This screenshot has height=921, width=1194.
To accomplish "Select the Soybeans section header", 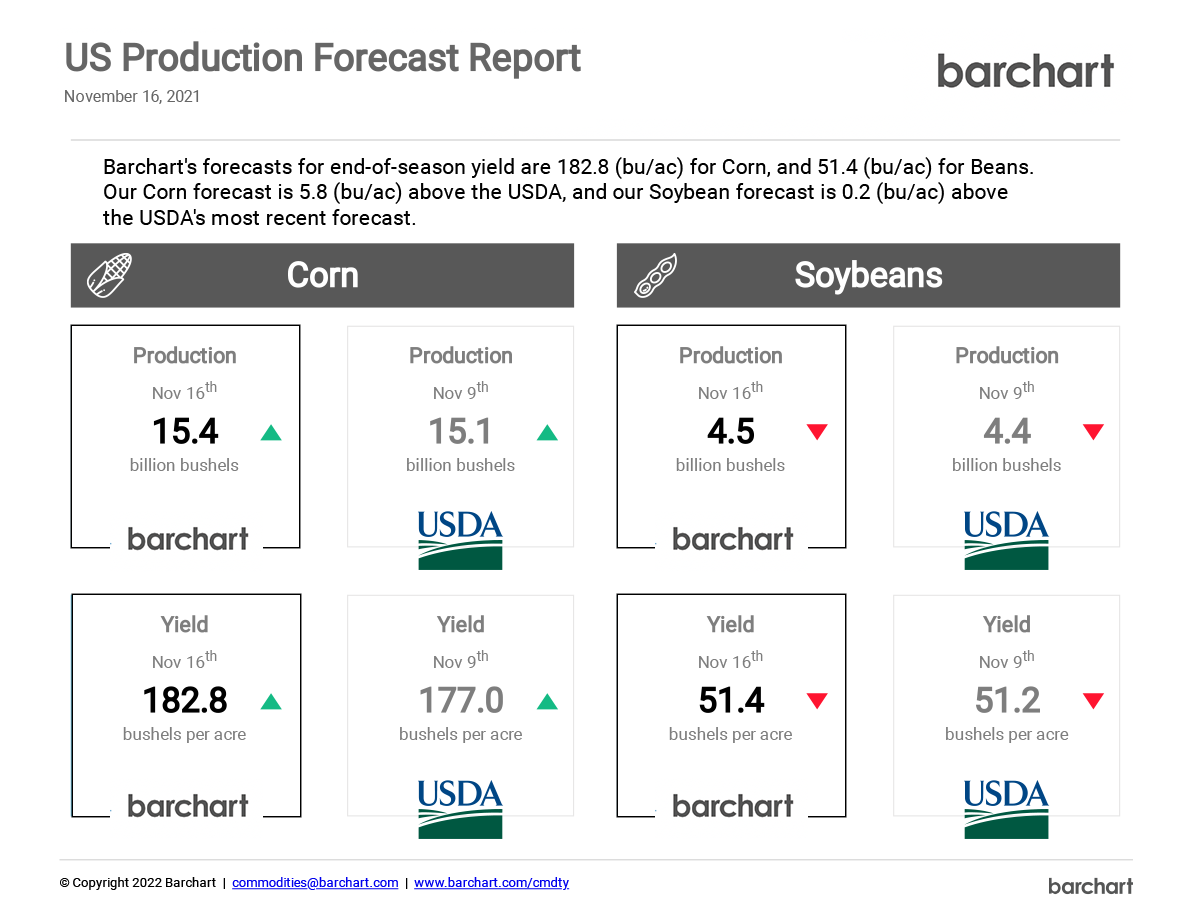I will pos(868,275).
